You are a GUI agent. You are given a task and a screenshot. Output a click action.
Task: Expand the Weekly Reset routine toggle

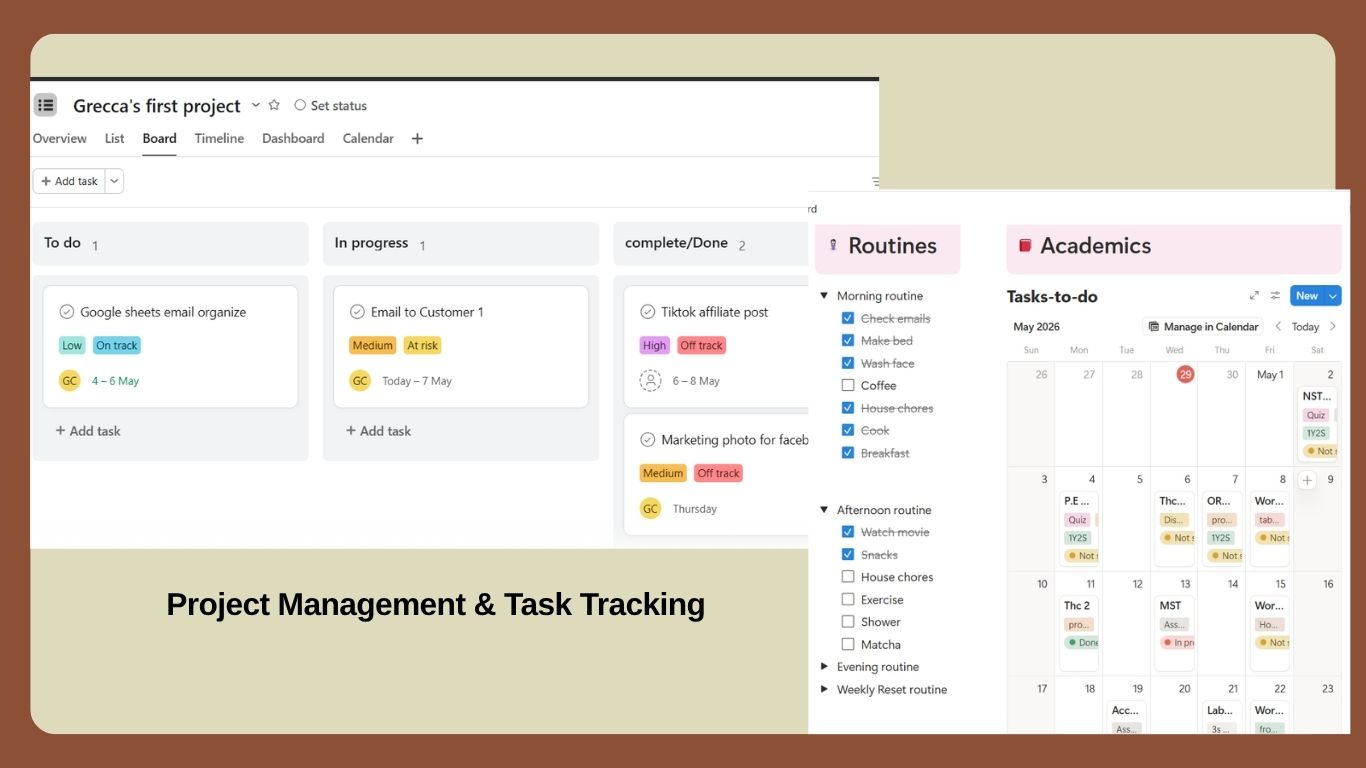[x=824, y=689]
